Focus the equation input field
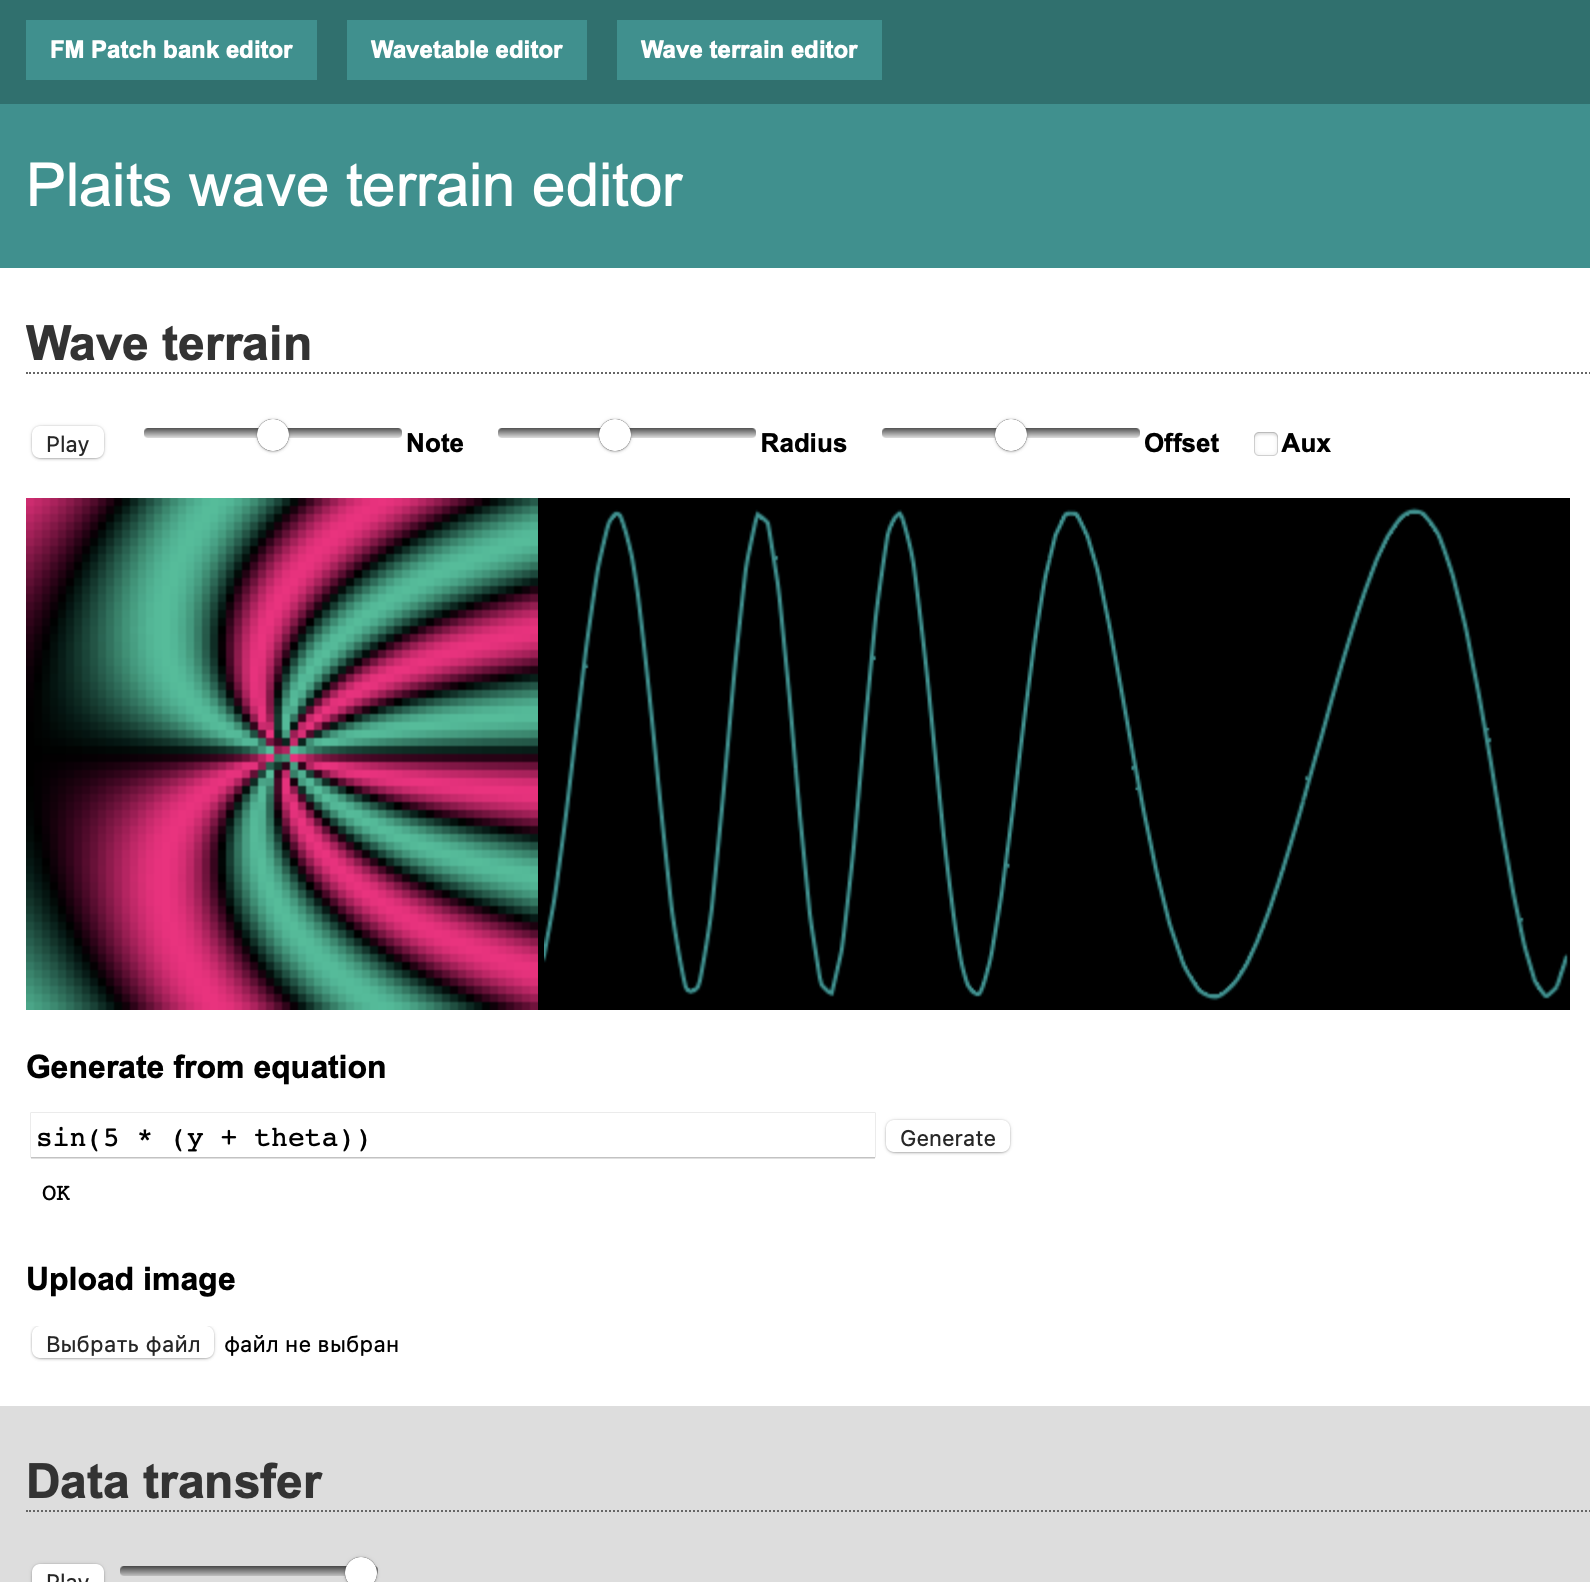Screen dimensions: 1590x1582 453,1137
